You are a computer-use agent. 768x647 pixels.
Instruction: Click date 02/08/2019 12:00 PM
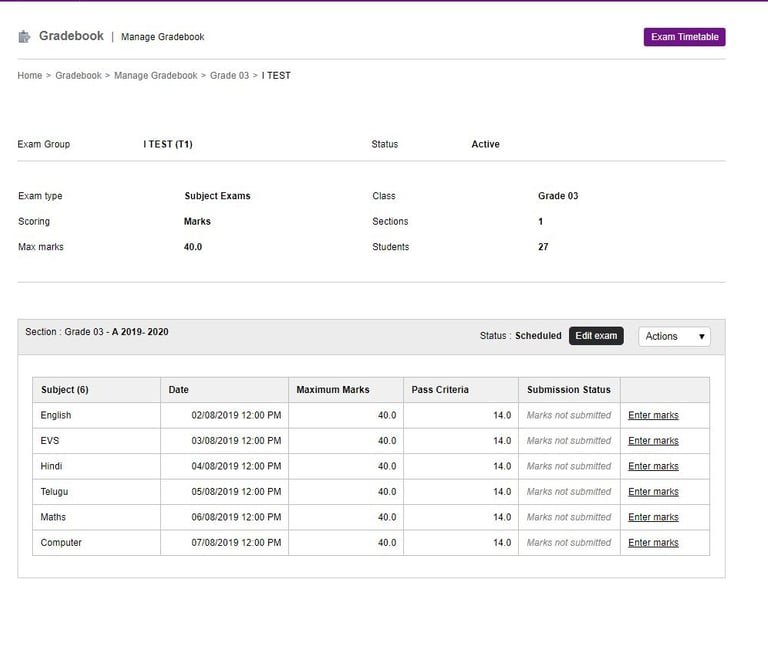tap(236, 415)
